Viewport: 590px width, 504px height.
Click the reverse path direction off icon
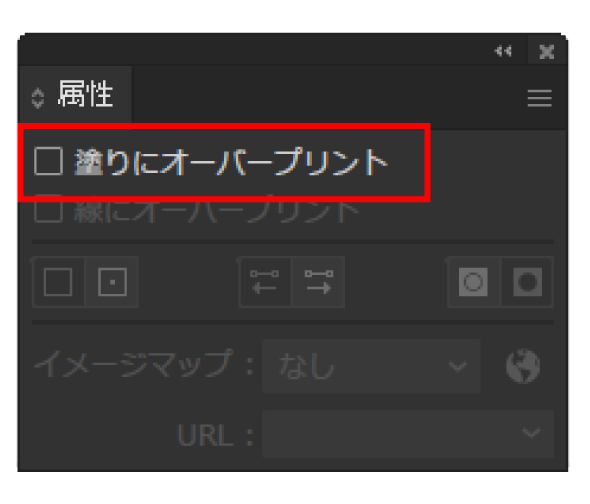click(x=265, y=282)
